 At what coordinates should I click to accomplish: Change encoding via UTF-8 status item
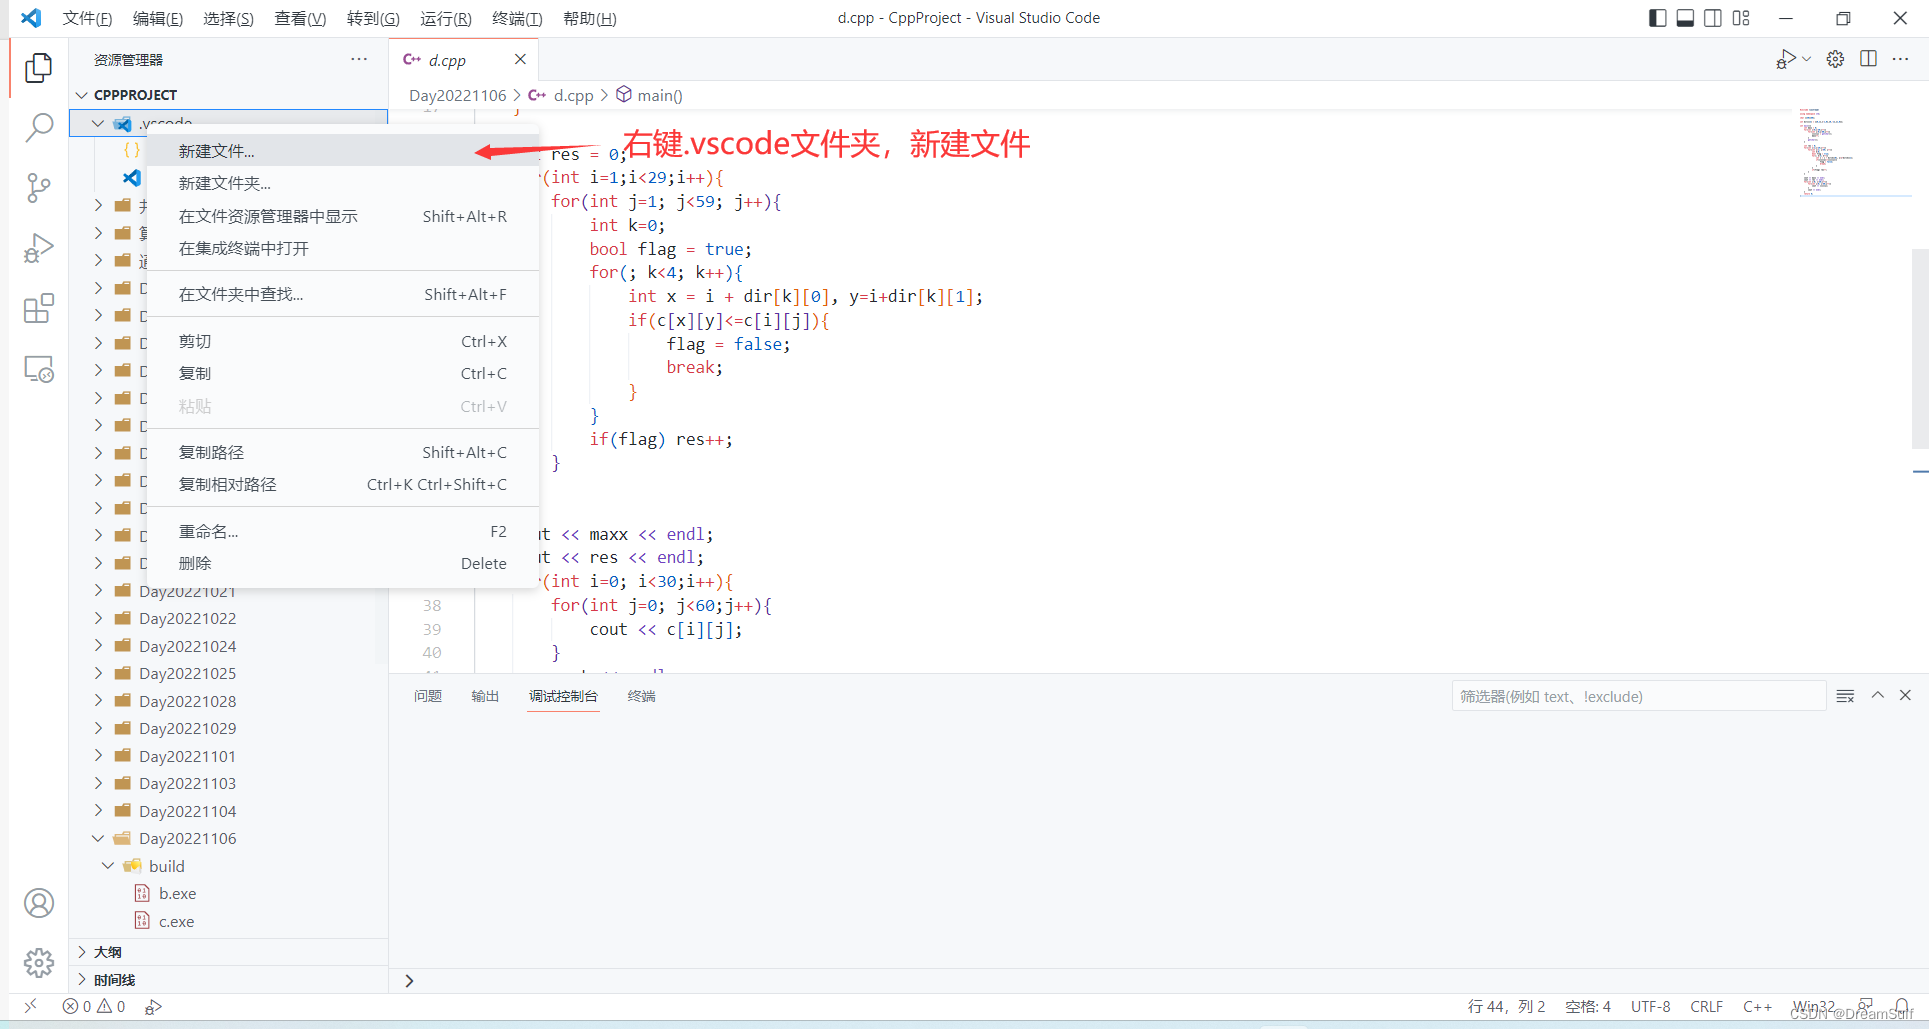pyautogui.click(x=1650, y=1006)
